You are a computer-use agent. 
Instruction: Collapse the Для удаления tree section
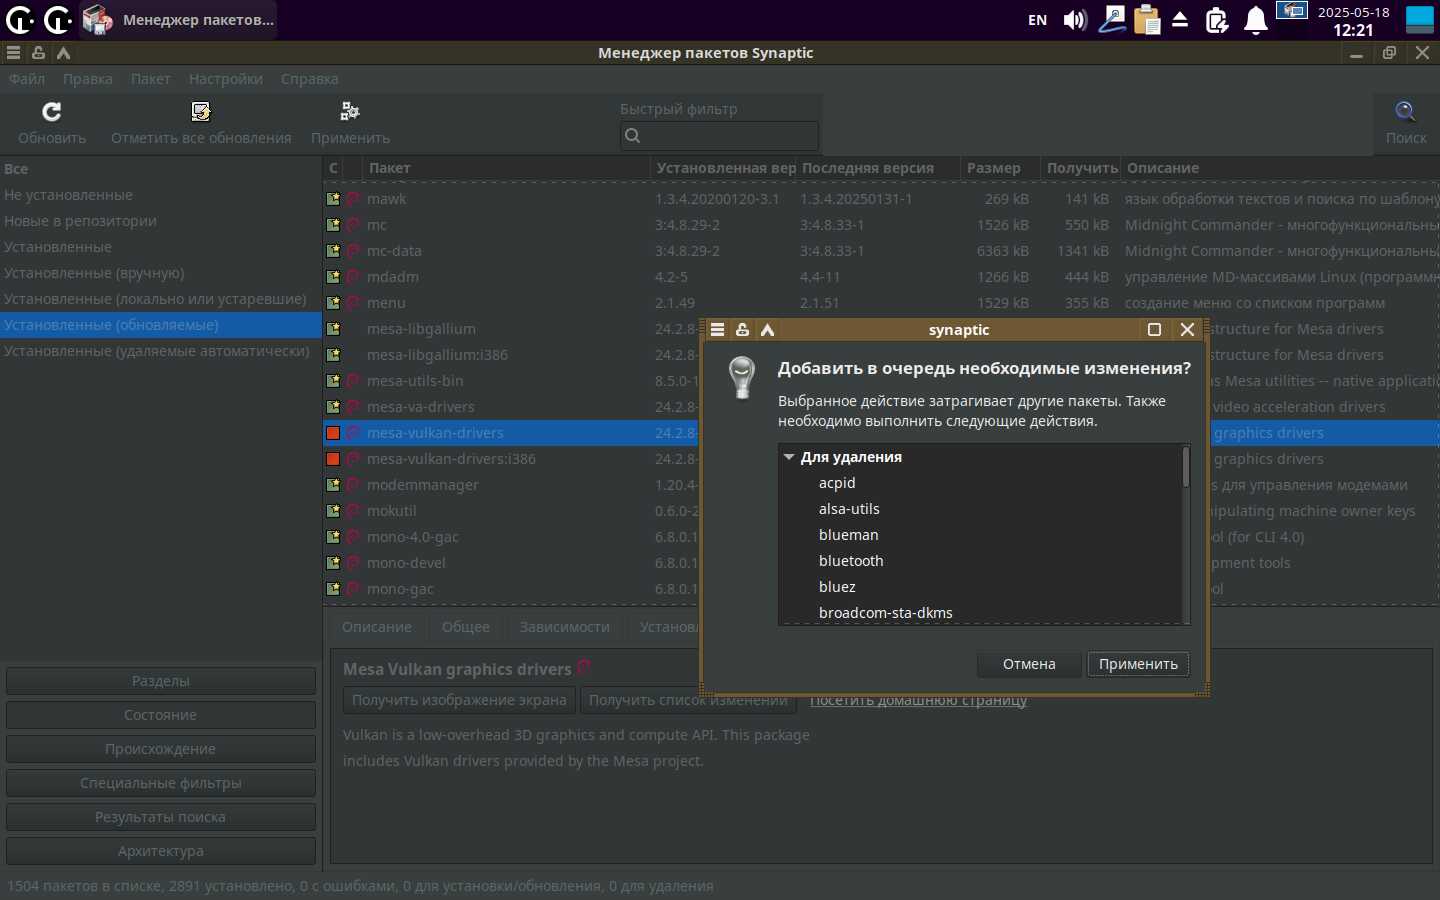(789, 457)
